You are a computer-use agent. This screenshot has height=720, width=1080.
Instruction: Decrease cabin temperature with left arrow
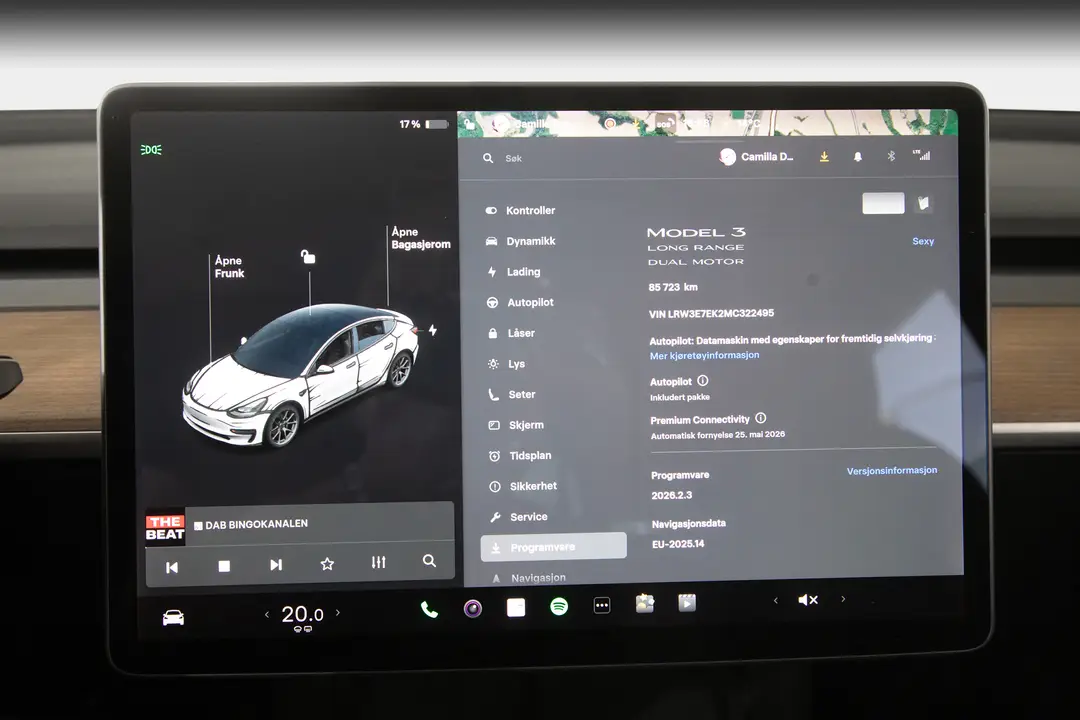click(267, 615)
